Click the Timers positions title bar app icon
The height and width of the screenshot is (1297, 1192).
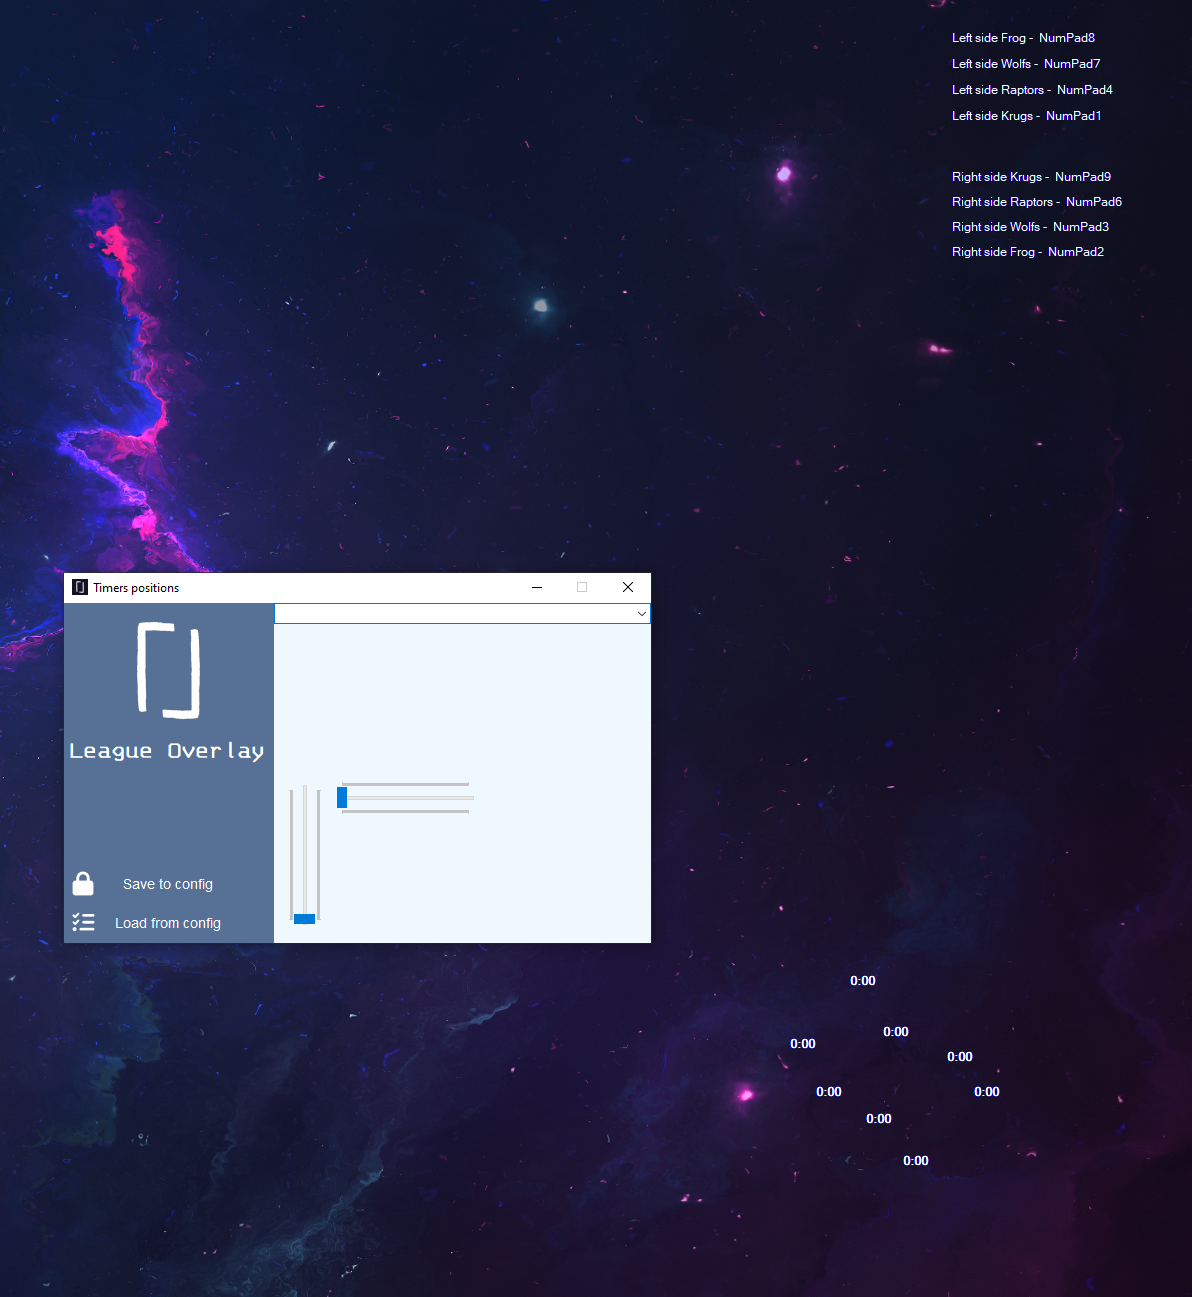(80, 587)
